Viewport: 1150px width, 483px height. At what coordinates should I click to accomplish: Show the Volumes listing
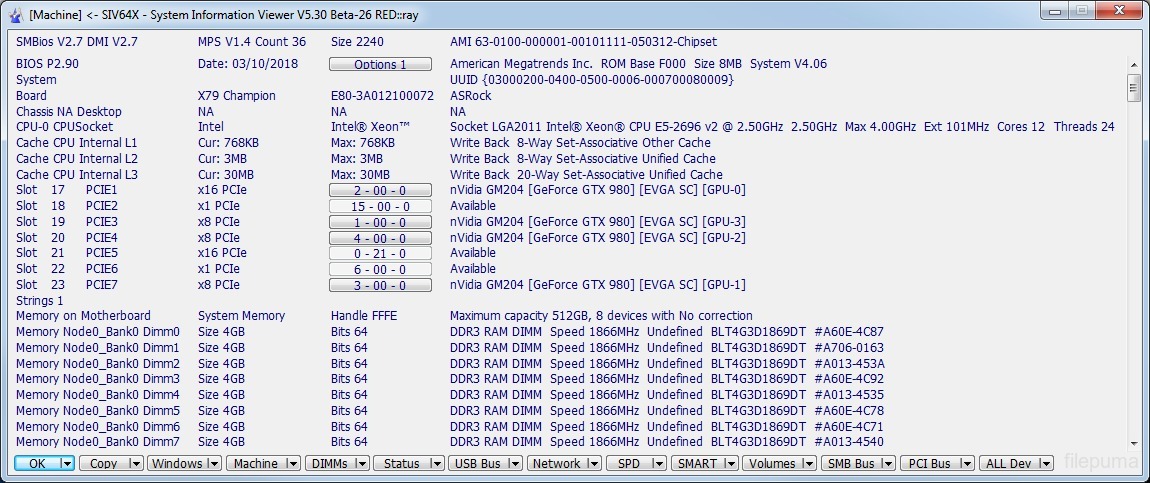772,464
